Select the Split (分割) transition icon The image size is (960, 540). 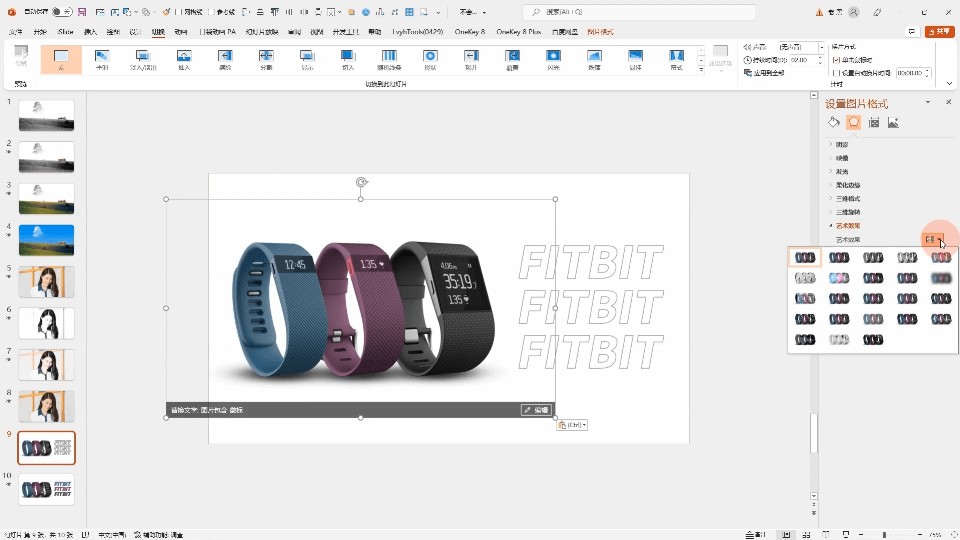click(x=265, y=59)
